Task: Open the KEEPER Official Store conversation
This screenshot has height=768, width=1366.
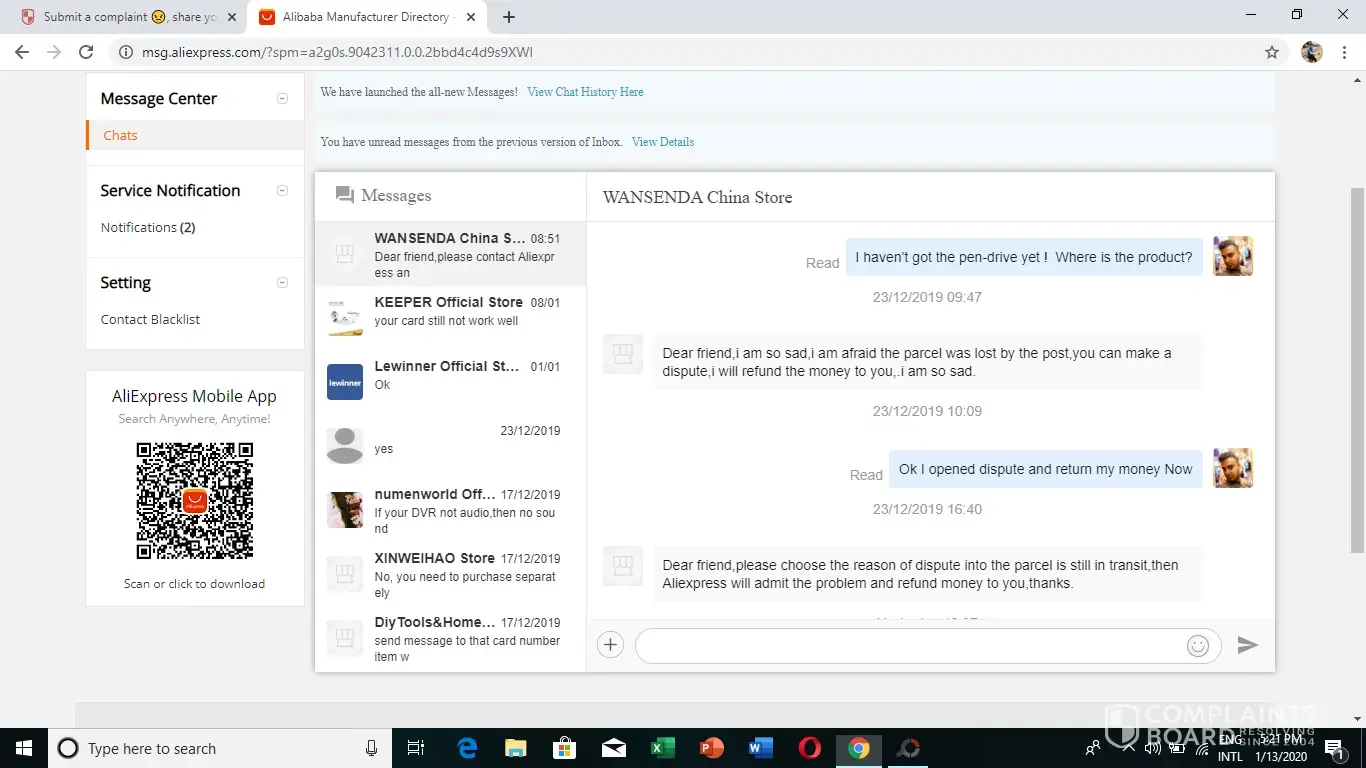Action: (x=450, y=311)
